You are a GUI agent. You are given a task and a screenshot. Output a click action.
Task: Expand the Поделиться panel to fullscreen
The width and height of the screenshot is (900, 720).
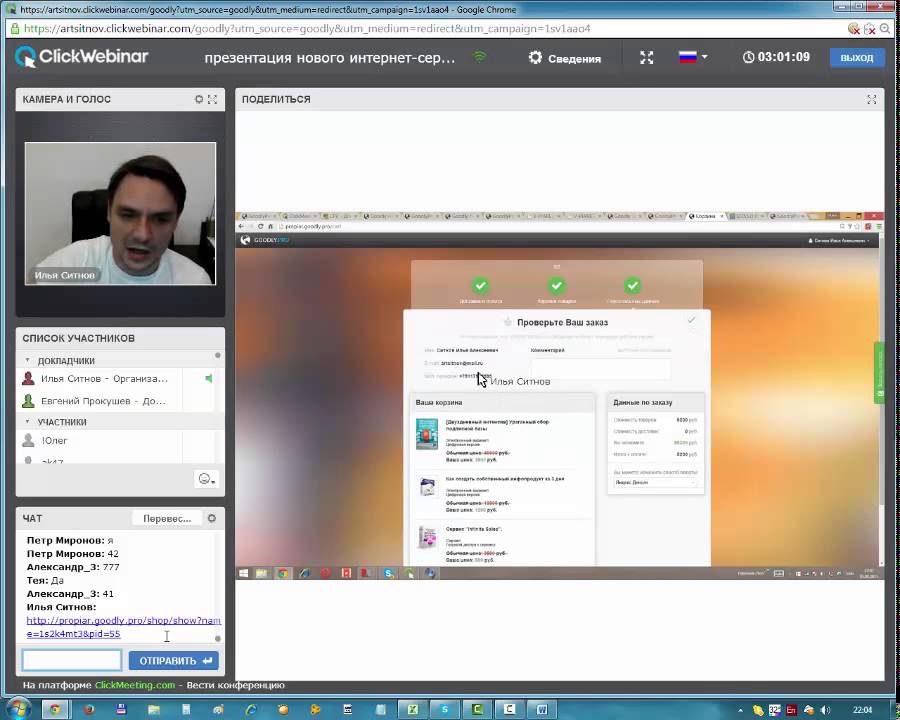pyautogui.click(x=872, y=99)
